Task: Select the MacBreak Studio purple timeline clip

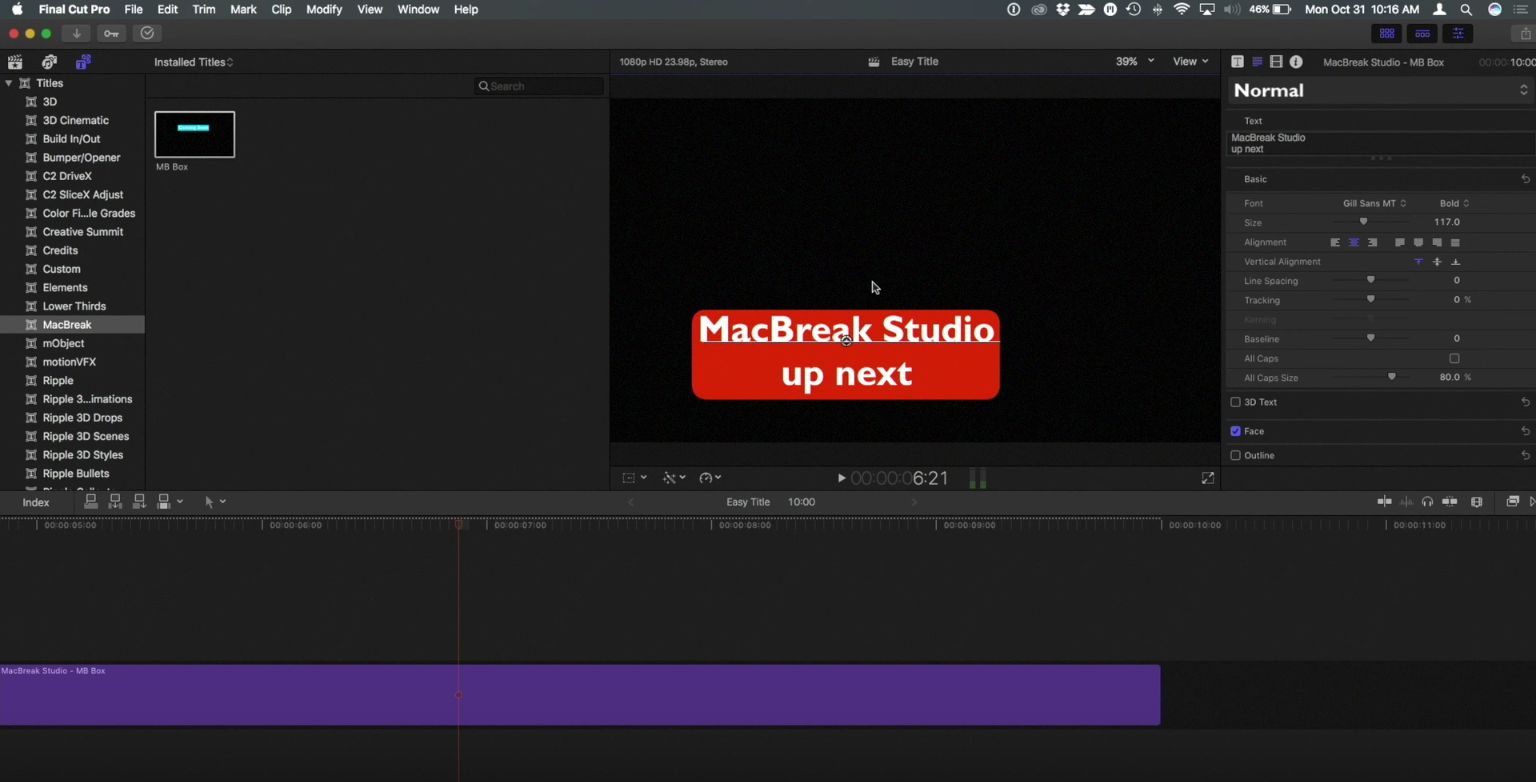Action: click(580, 695)
